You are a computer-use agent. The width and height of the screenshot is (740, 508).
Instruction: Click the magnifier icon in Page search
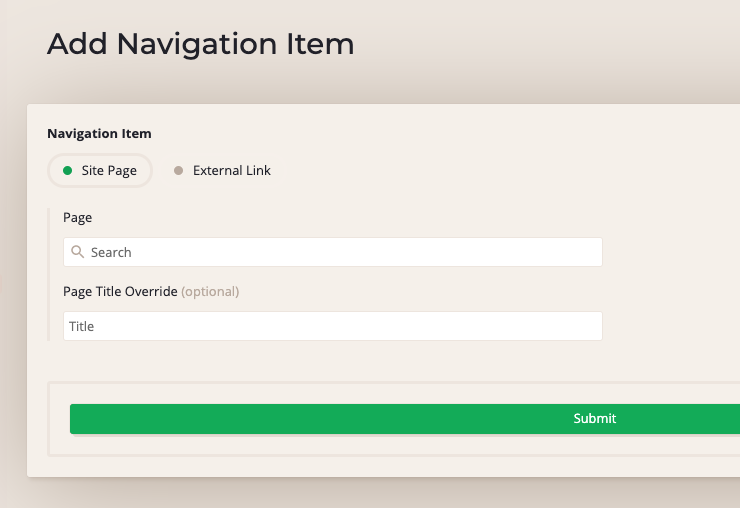[77, 252]
